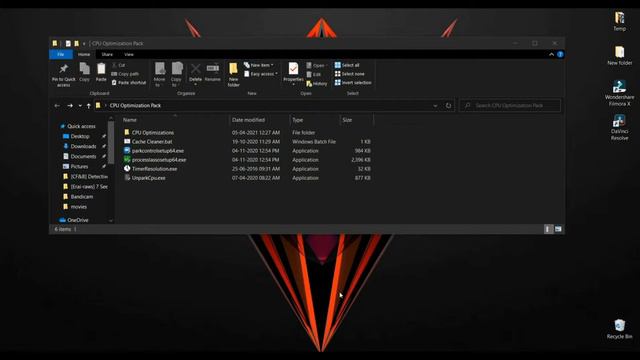Switch to Details view button
The image size is (640, 360).
pyautogui.click(x=548, y=229)
